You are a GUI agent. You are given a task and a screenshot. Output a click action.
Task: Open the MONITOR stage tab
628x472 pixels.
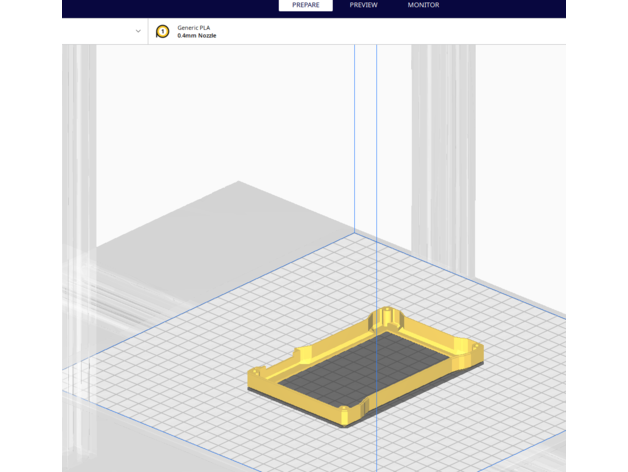click(423, 5)
